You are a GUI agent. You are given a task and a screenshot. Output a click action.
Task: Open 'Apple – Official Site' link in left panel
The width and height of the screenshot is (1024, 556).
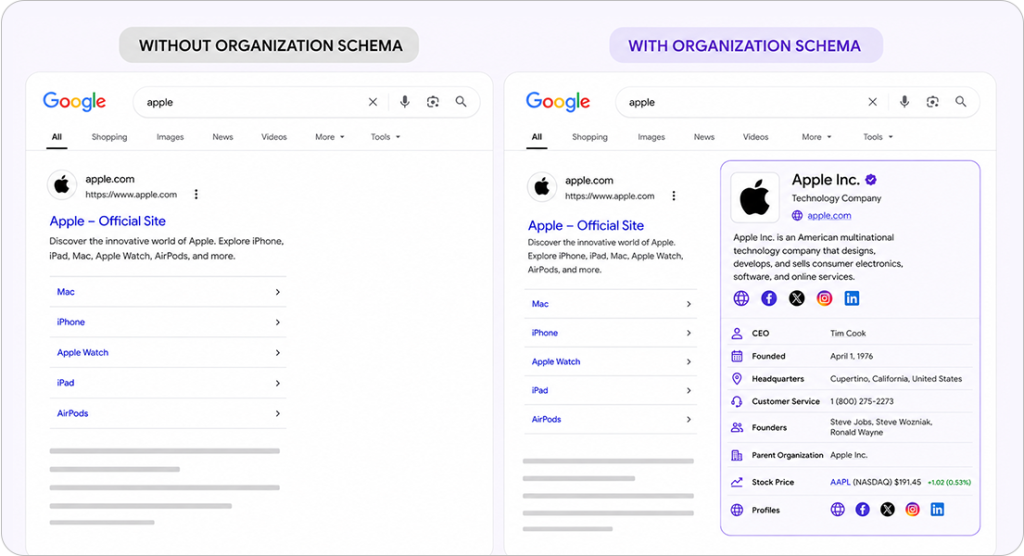click(x=108, y=221)
